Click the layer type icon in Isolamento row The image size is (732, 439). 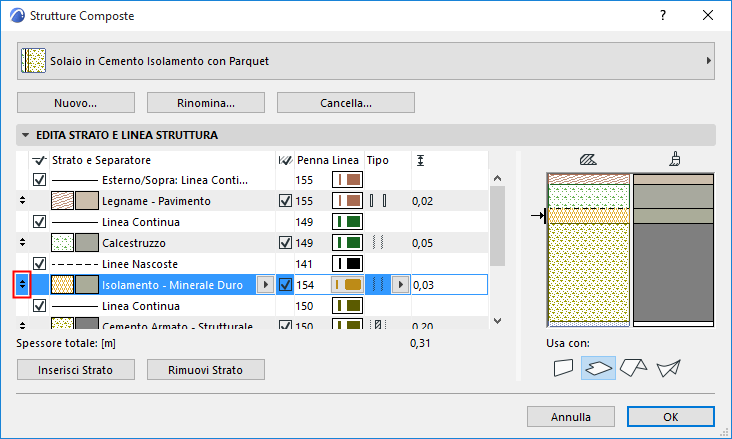pos(378,284)
